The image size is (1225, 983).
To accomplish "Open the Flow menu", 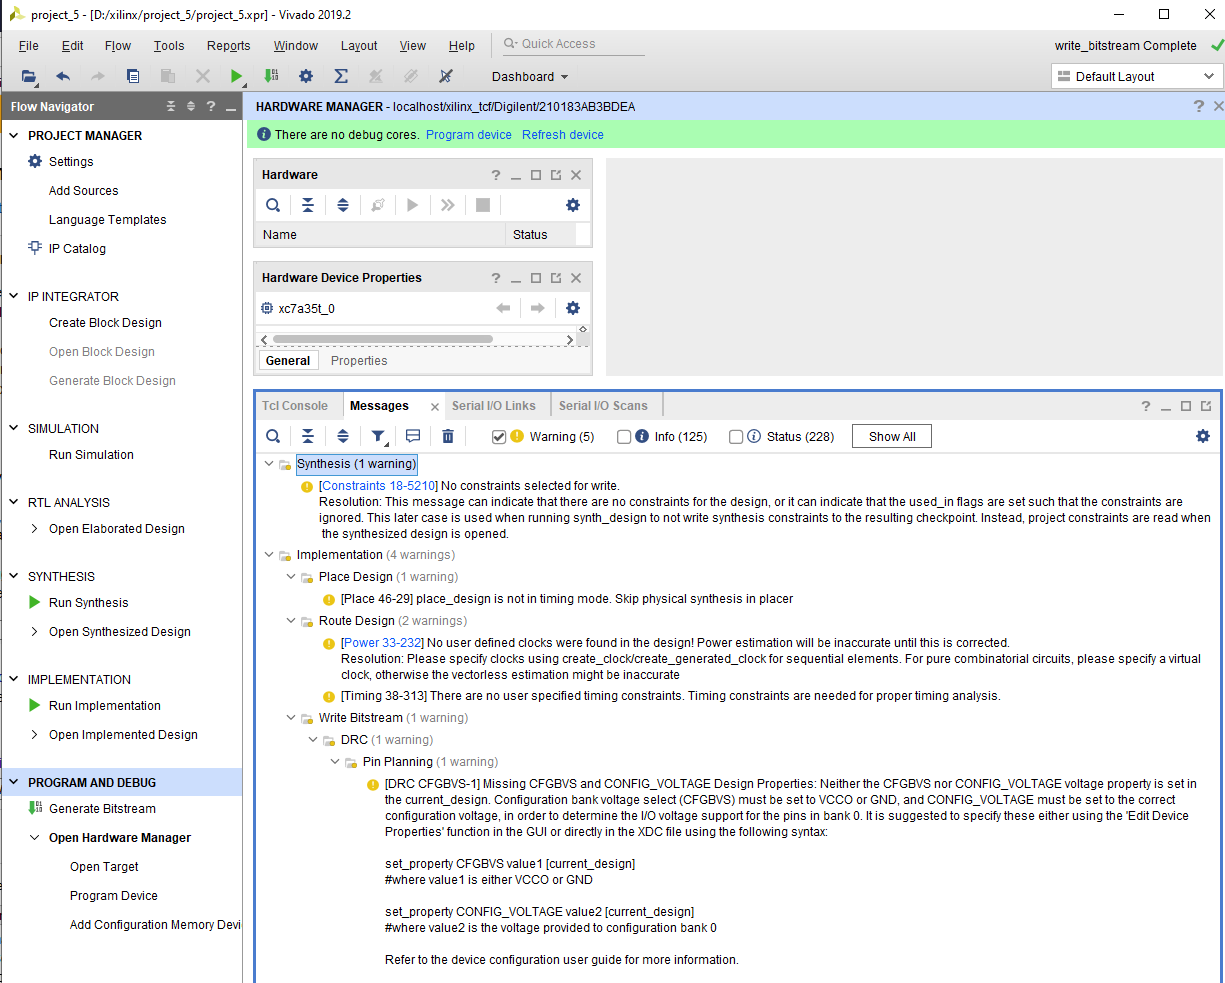I will click(118, 45).
